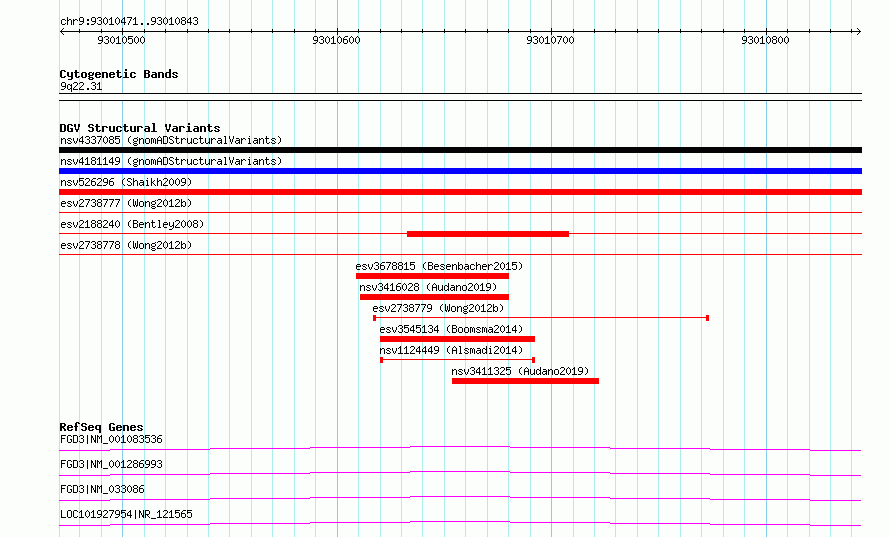This screenshot has width=890, height=537.
Task: Select the nsv1124449 Alsmadi2014 variant line
Action: [457, 360]
